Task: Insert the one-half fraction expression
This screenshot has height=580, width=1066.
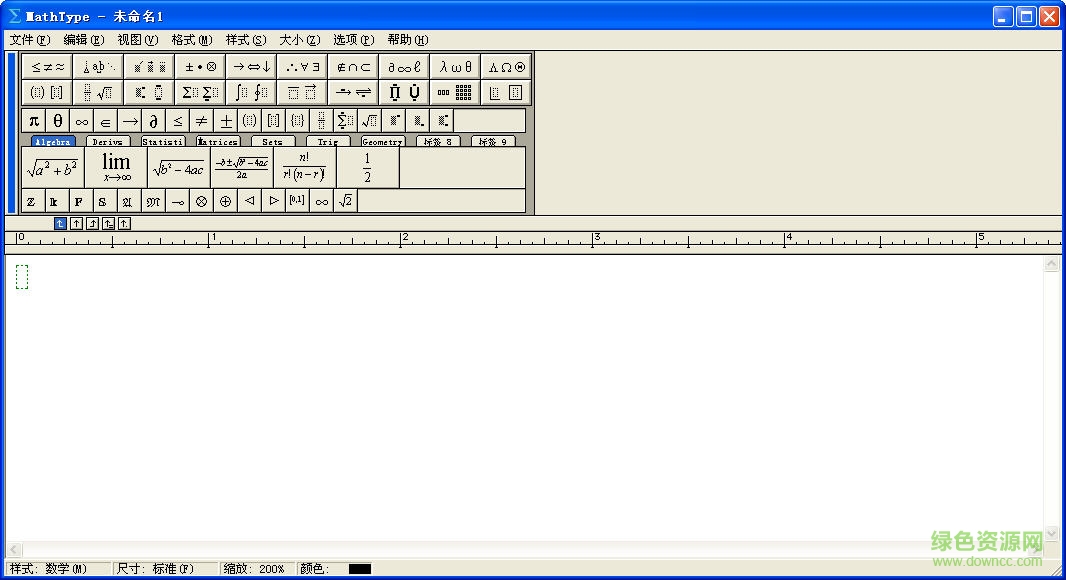Action: (368, 168)
